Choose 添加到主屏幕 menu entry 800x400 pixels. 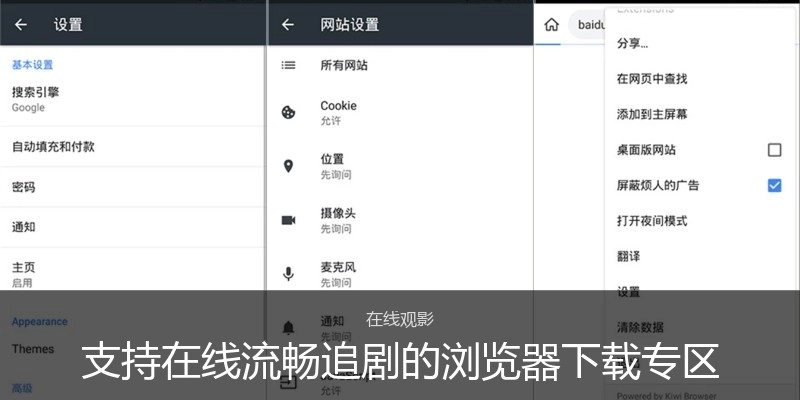(x=697, y=114)
